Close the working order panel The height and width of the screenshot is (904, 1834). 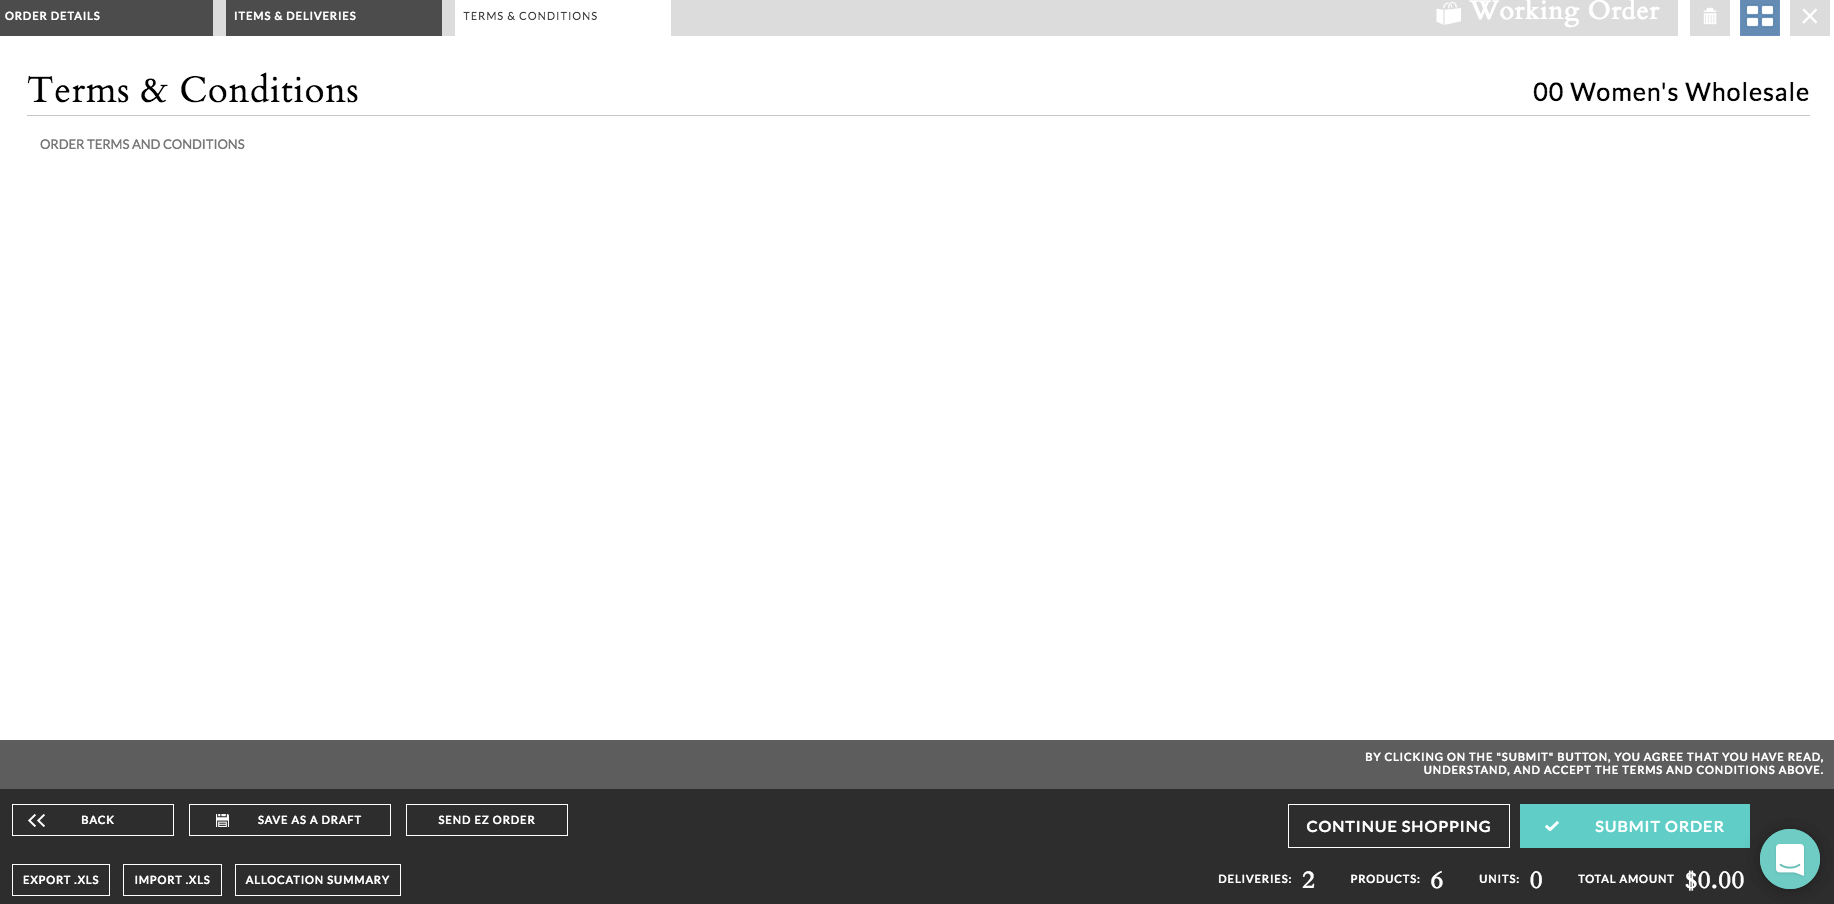[1810, 17]
